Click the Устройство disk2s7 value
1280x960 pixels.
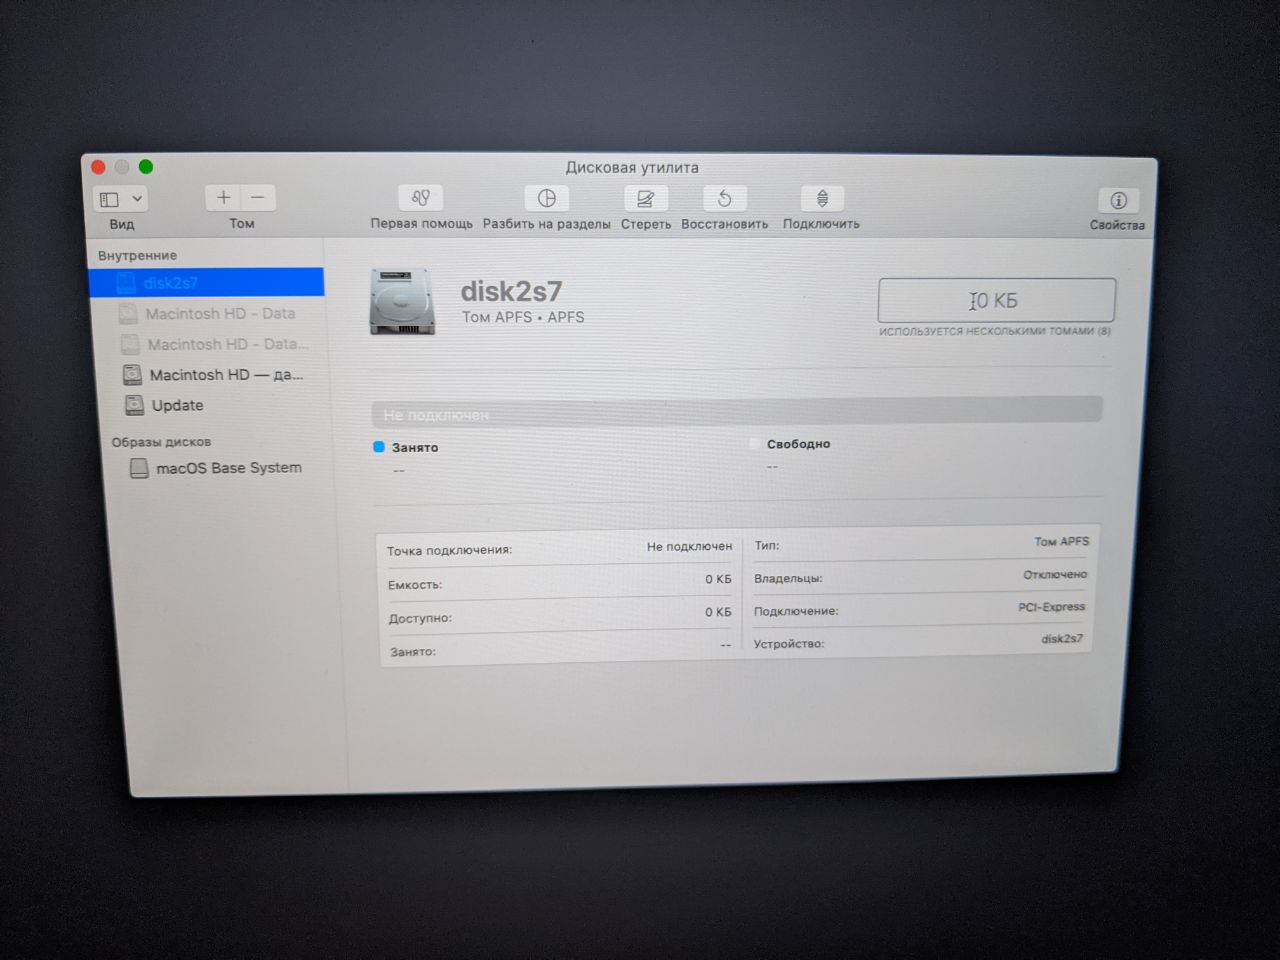[x=1062, y=639]
